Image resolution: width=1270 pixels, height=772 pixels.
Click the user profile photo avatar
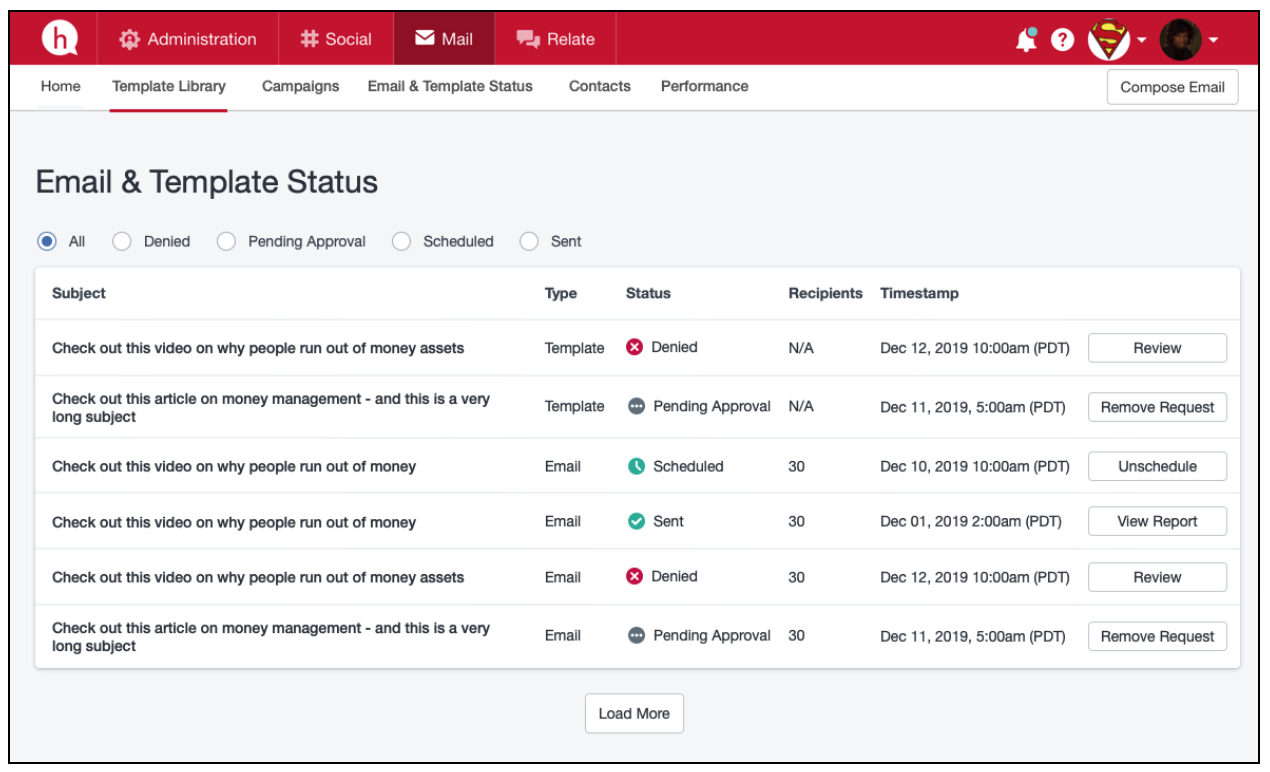(1180, 40)
